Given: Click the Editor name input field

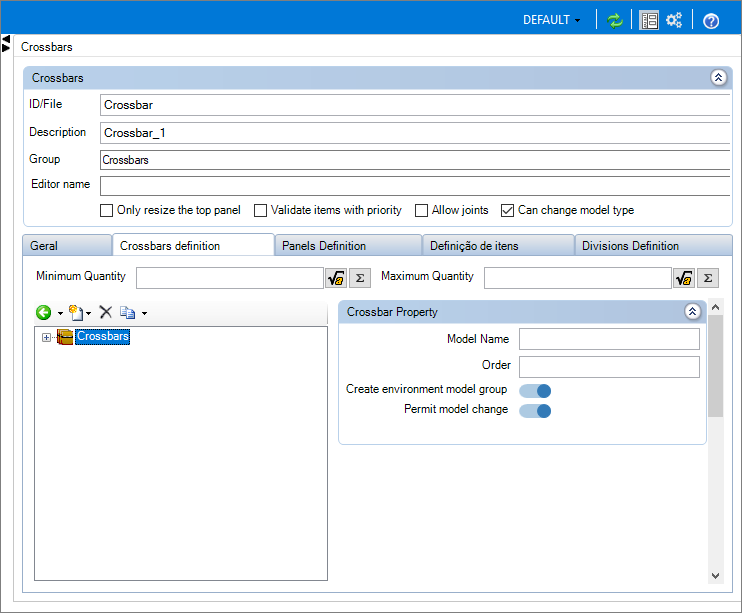Looking at the screenshot, I should click(x=415, y=186).
